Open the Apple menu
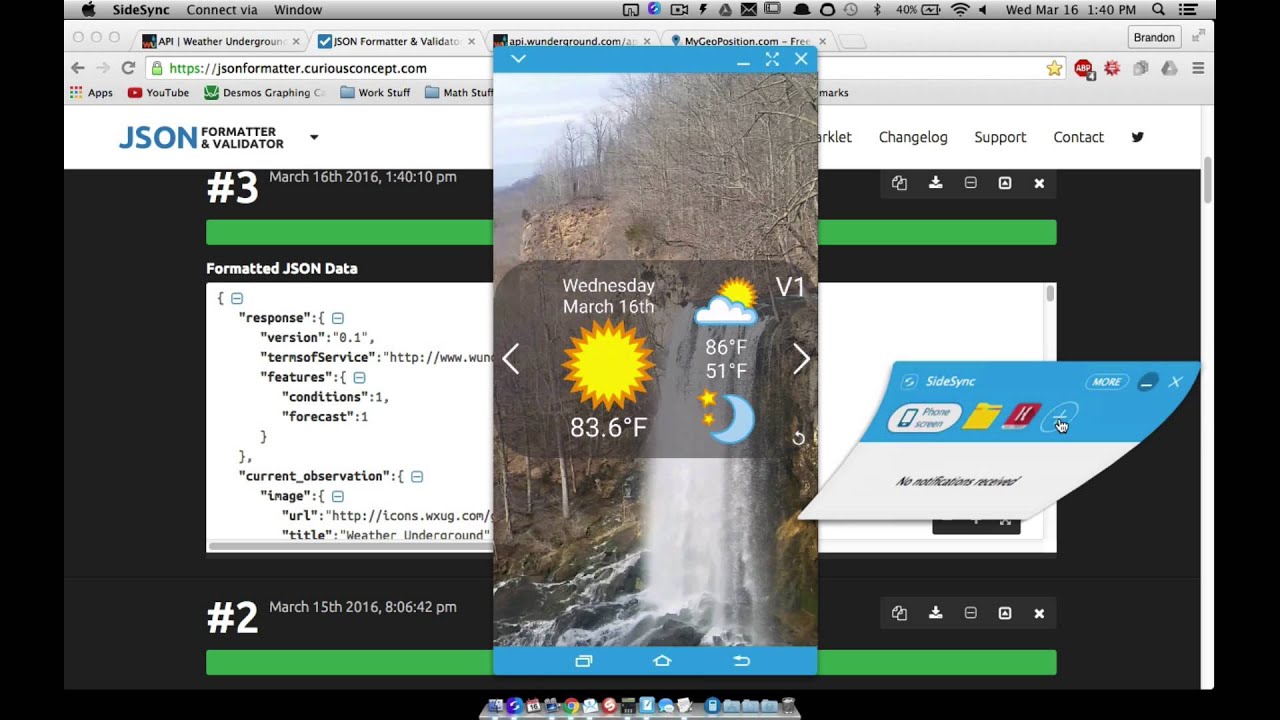Image resolution: width=1280 pixels, height=720 pixels. 88,10
